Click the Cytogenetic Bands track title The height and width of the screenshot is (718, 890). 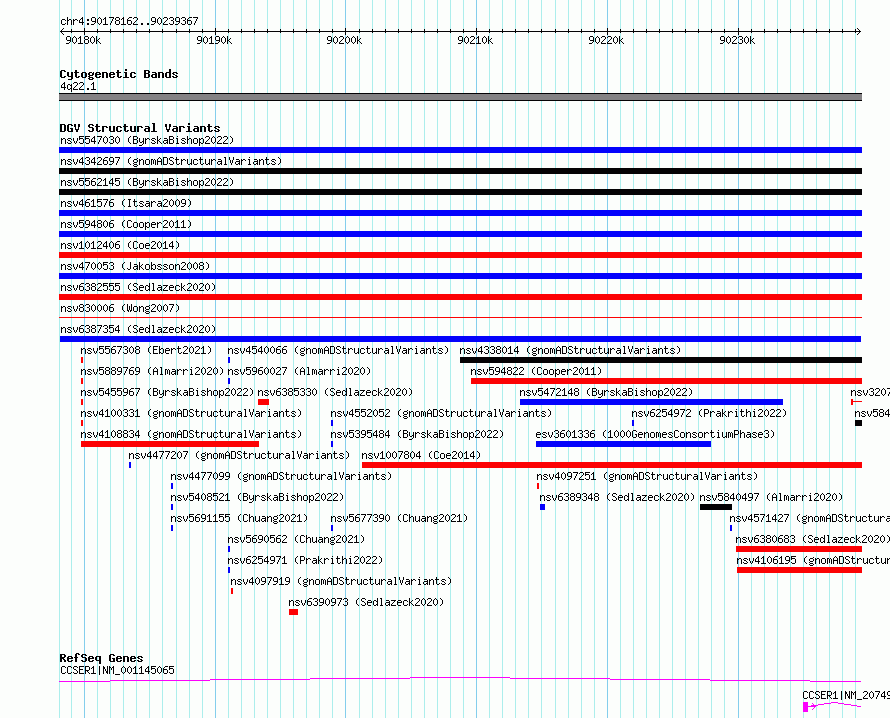[119, 74]
